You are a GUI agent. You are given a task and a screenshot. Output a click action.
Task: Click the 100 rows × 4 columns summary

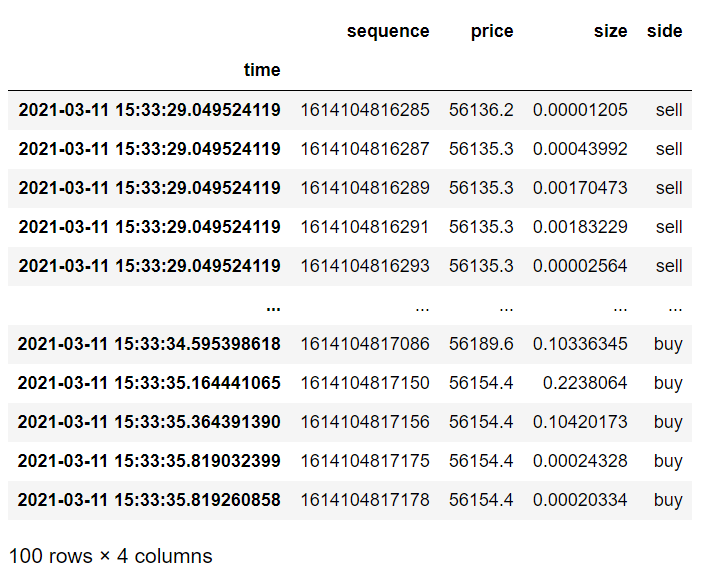(110, 556)
